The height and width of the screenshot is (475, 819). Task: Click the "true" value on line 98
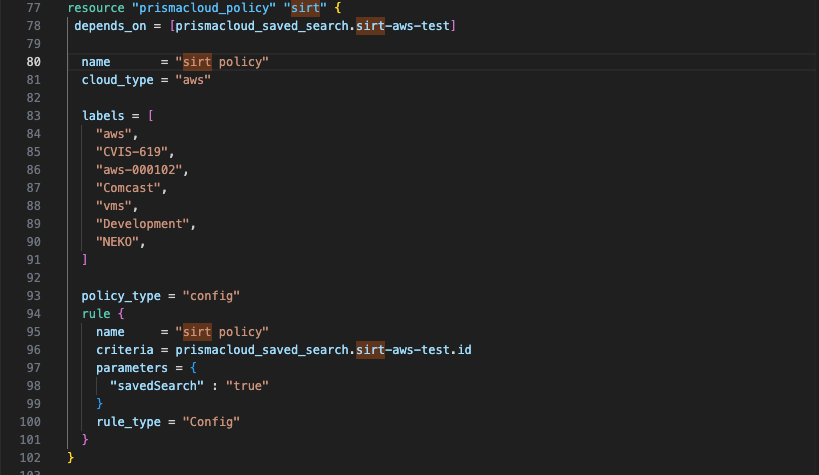(x=247, y=386)
